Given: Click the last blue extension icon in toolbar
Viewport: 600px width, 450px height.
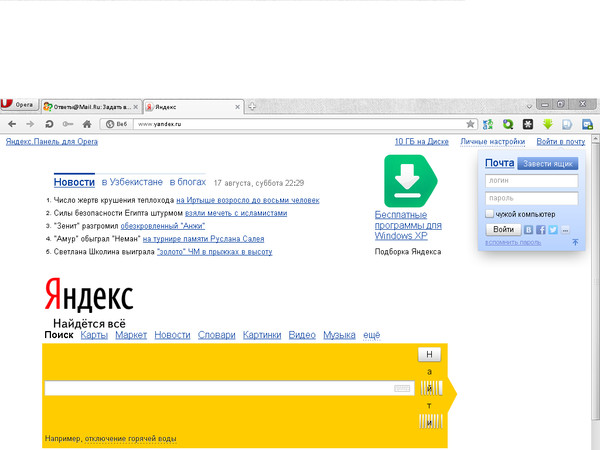Looking at the screenshot, I should [x=587, y=124].
